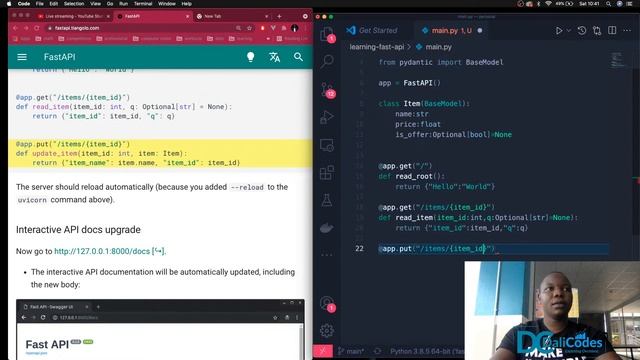This screenshot has height=360, width=640.
Task: Open search on the FastAPI docs site
Action: (298, 57)
